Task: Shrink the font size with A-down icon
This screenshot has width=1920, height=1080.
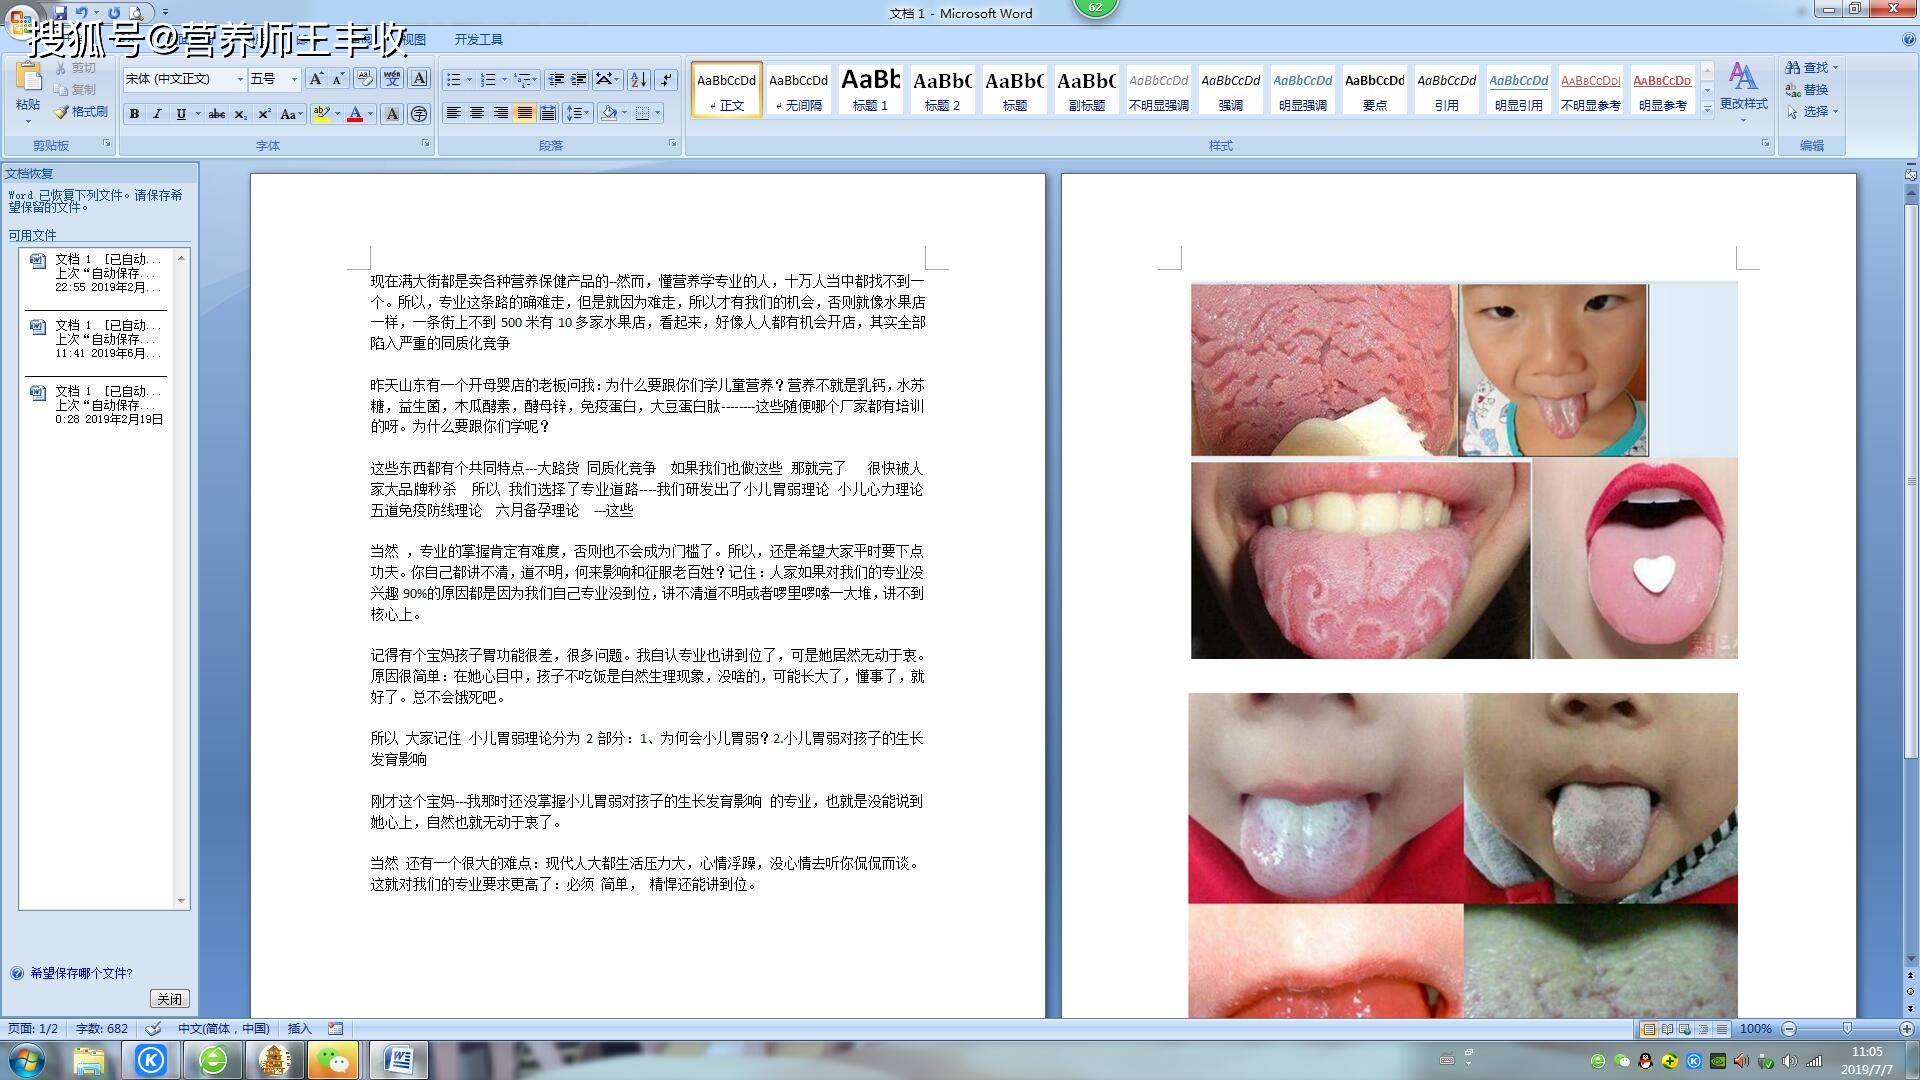Action: [x=338, y=79]
